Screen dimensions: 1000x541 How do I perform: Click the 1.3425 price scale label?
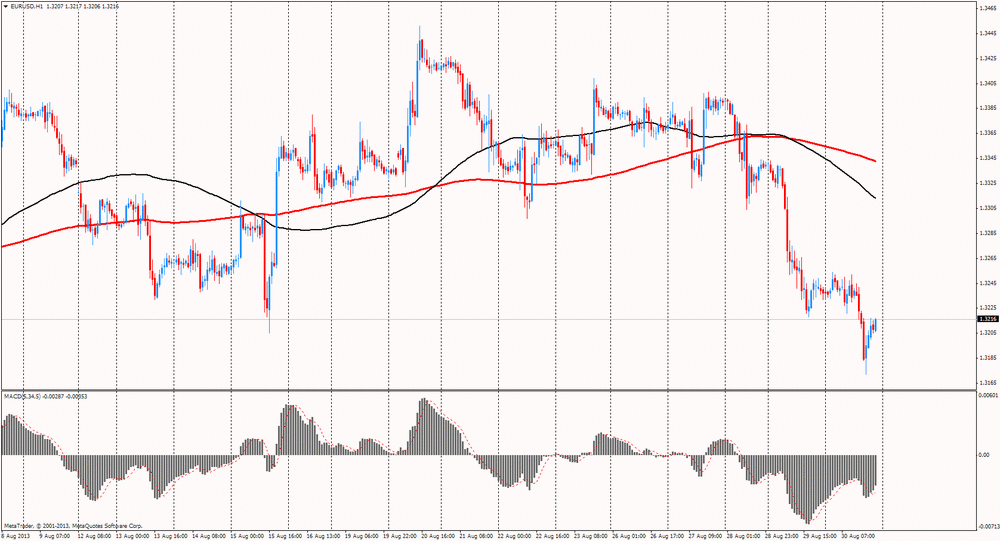click(x=987, y=58)
